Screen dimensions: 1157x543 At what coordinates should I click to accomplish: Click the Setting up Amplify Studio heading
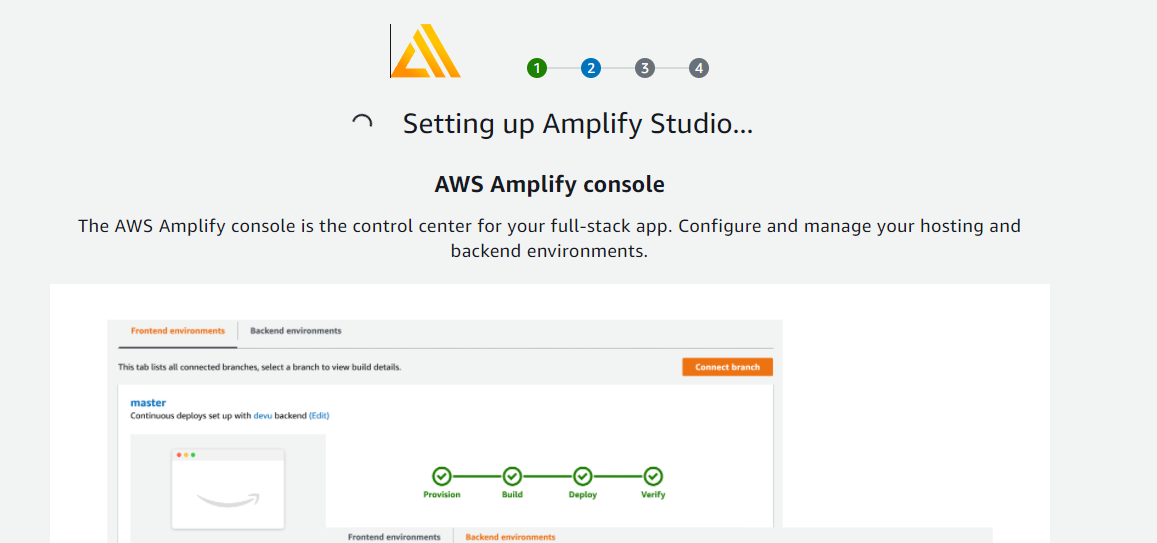coord(578,124)
